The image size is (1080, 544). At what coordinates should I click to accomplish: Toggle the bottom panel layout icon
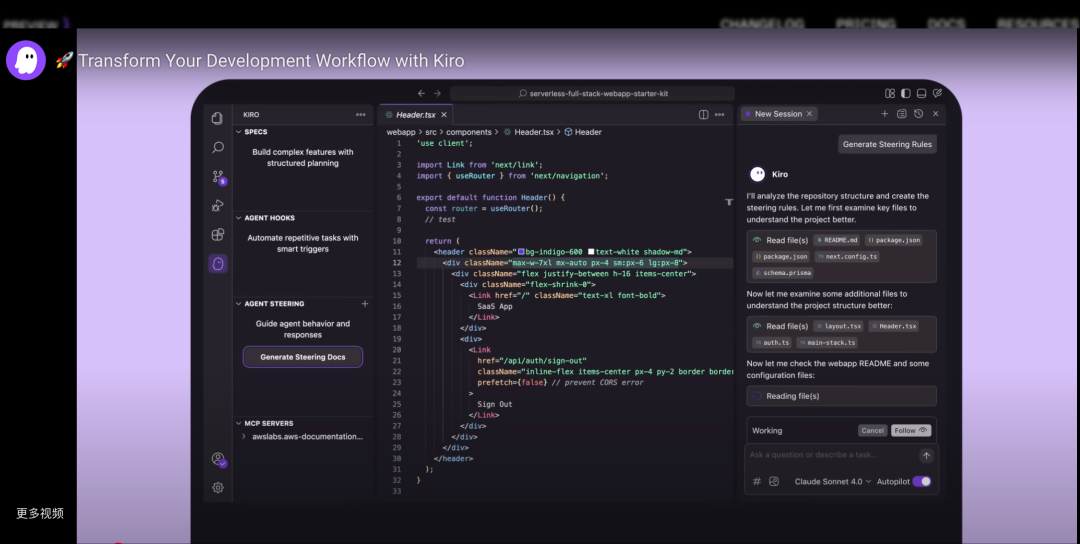point(922,94)
